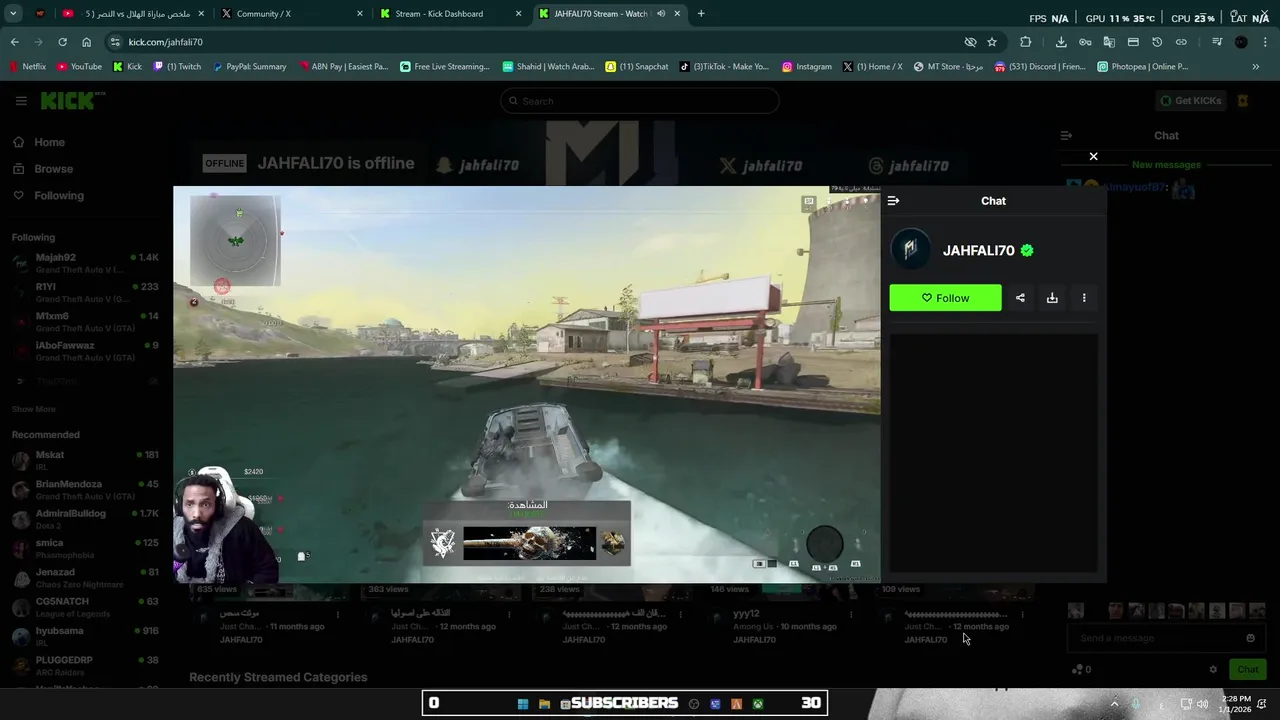
Task: Open chat settings gear icon
Action: (1213, 670)
